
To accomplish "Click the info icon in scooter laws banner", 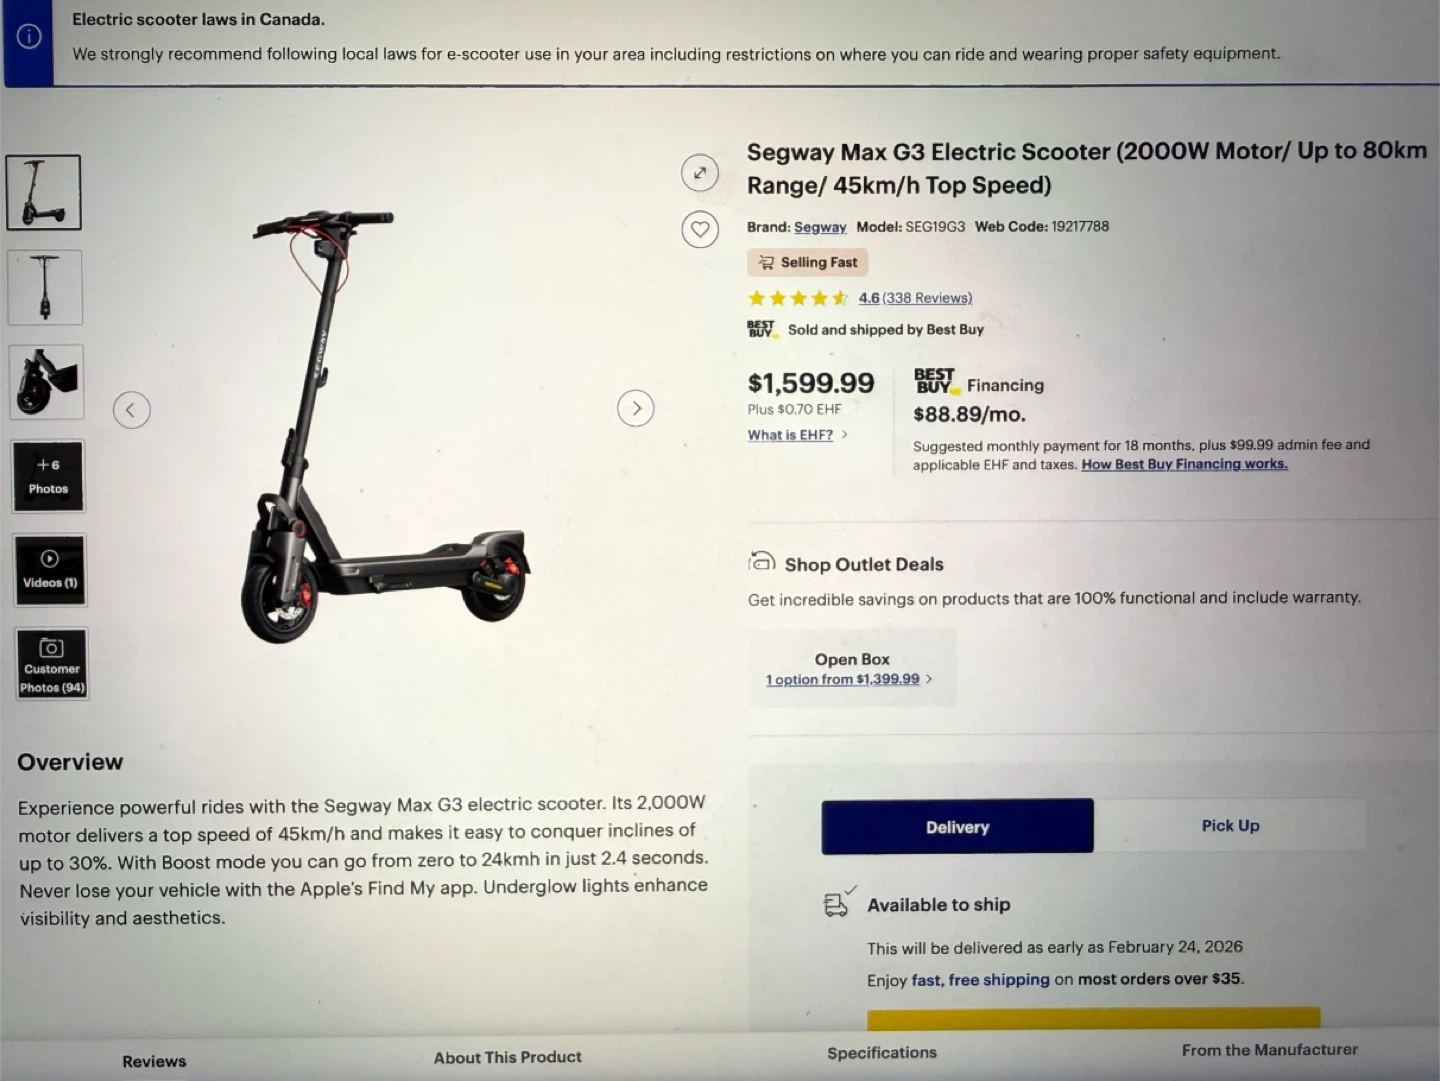I will click(29, 37).
